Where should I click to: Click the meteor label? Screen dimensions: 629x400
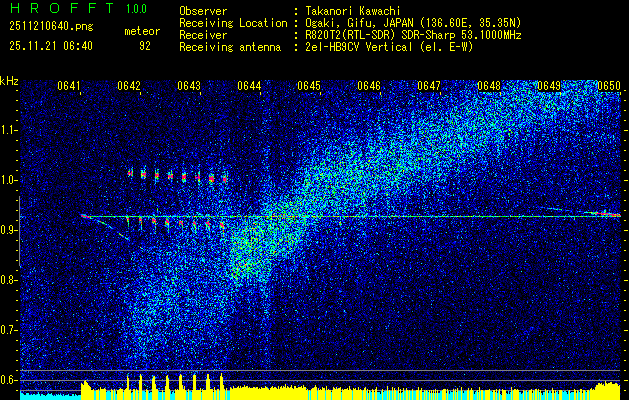tap(142, 31)
